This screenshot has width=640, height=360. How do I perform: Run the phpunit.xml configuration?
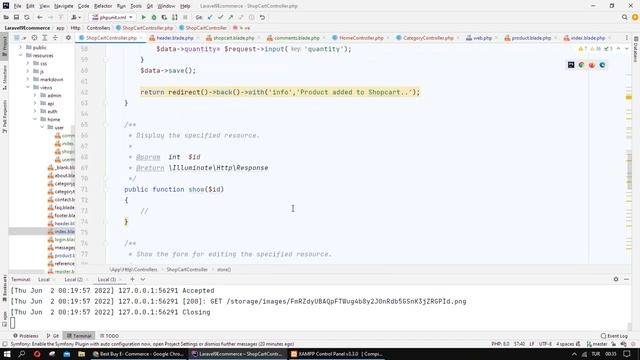tap(143, 18)
